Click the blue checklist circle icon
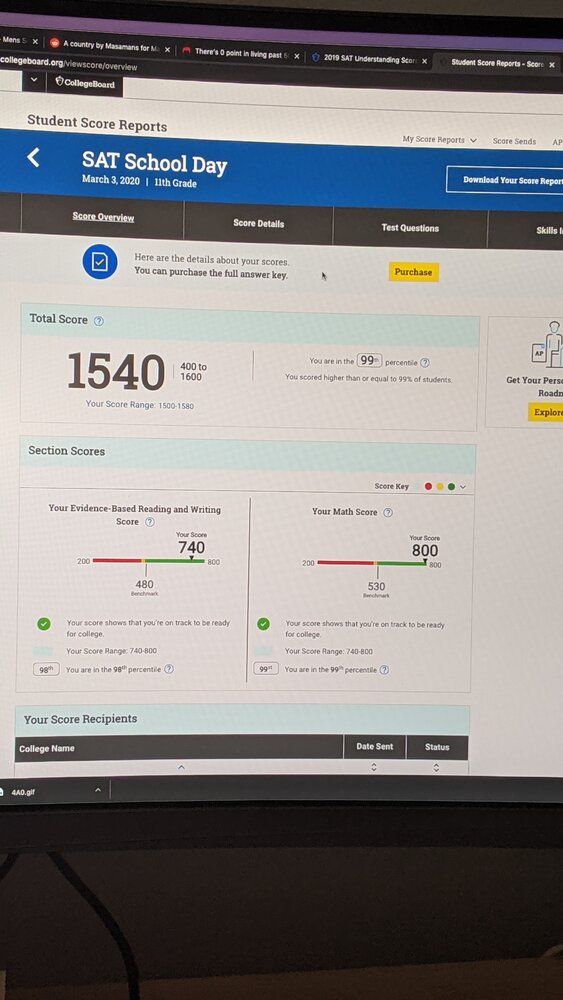 click(x=99, y=261)
